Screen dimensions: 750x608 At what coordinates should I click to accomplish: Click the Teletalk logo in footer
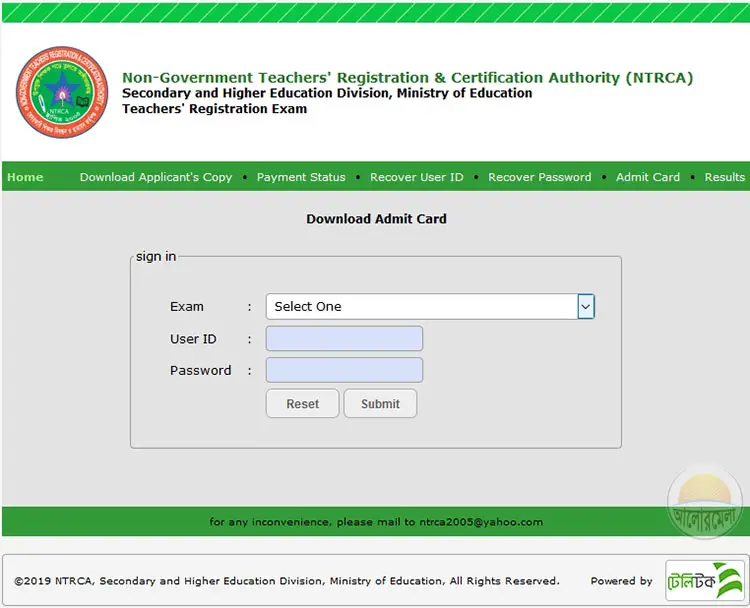coord(704,580)
